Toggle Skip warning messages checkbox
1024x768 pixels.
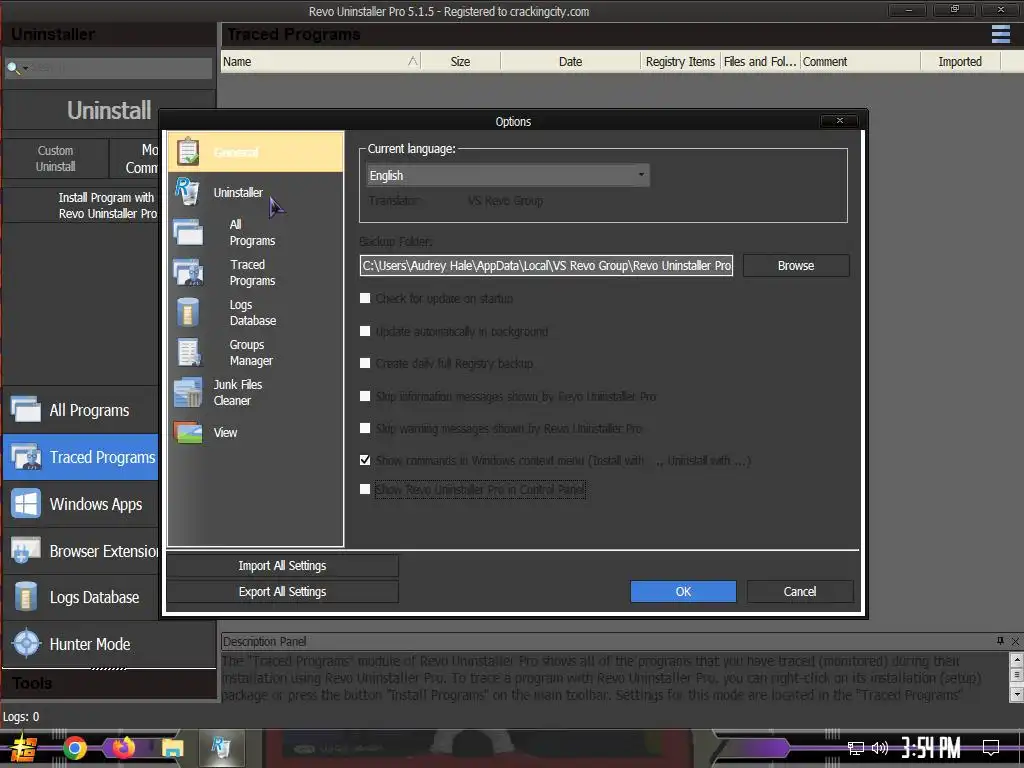pos(365,428)
